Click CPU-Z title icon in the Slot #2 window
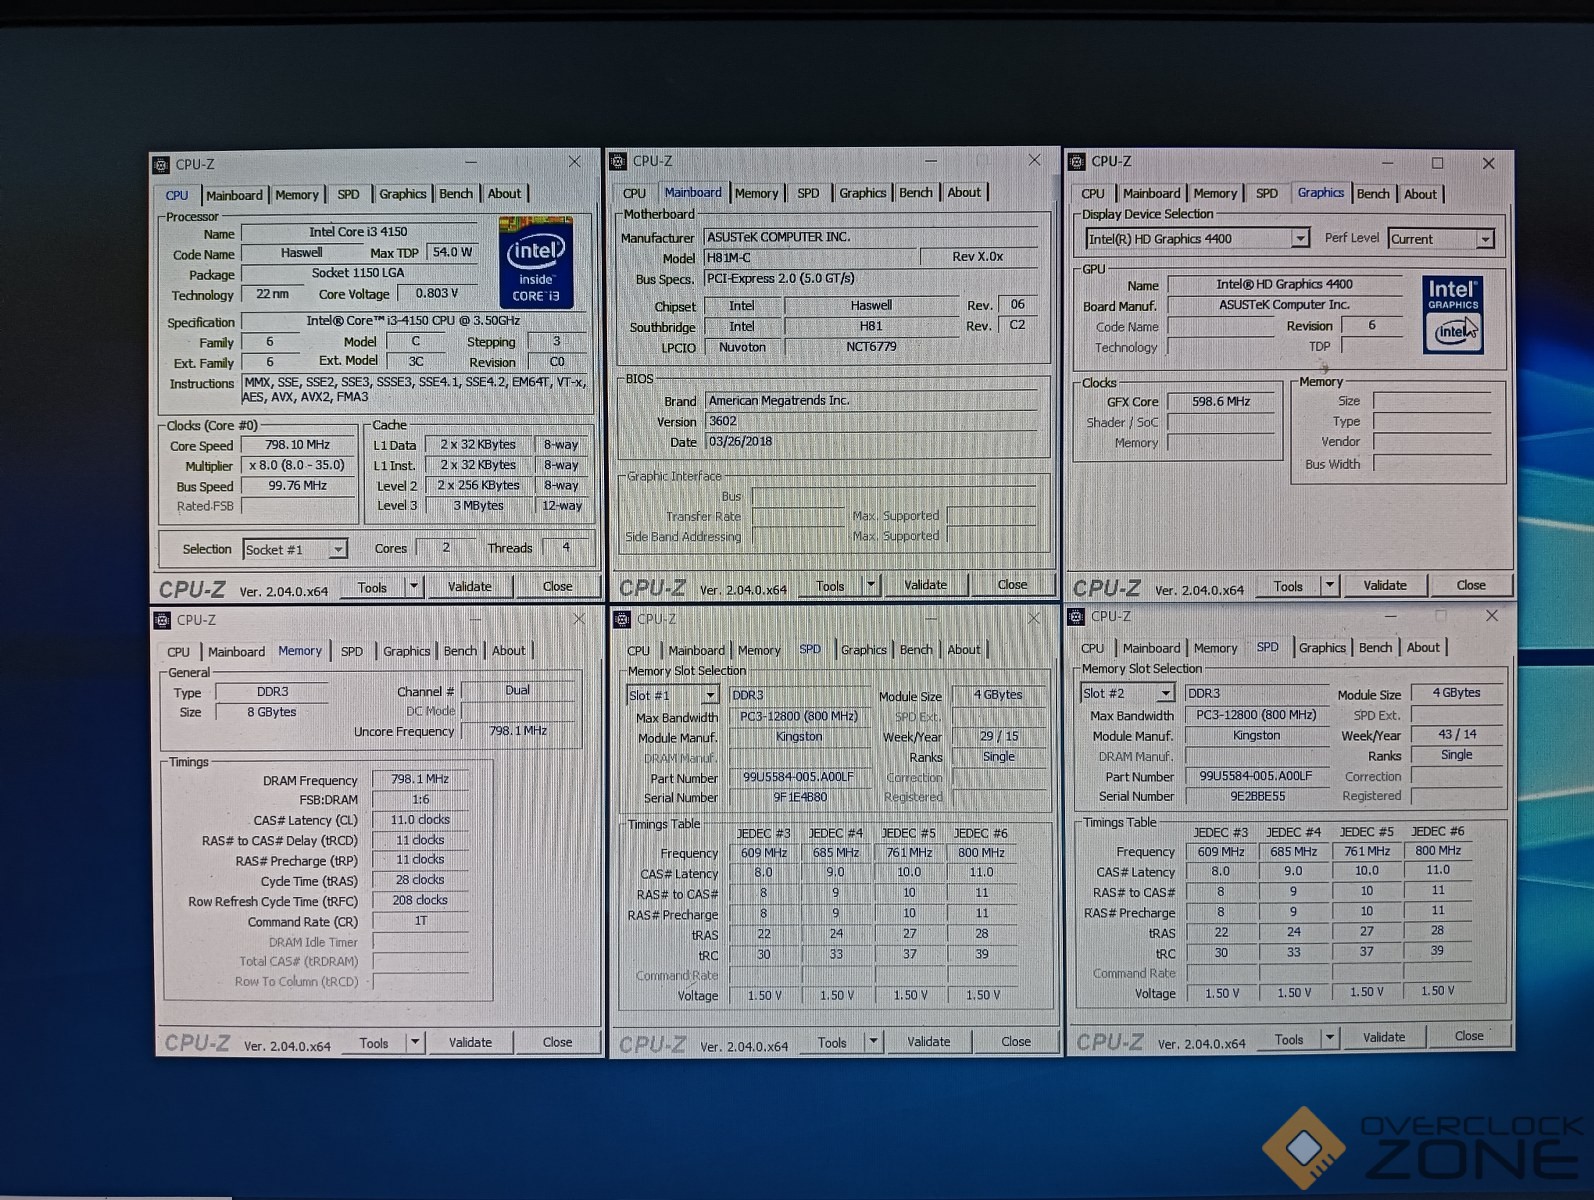This screenshot has height=1200, width=1594. tap(1076, 616)
